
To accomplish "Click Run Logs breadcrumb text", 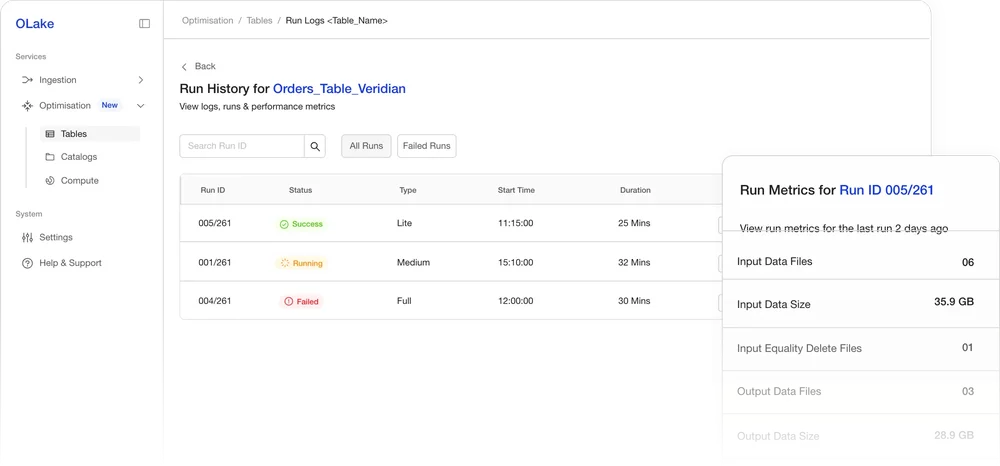I will pos(337,20).
